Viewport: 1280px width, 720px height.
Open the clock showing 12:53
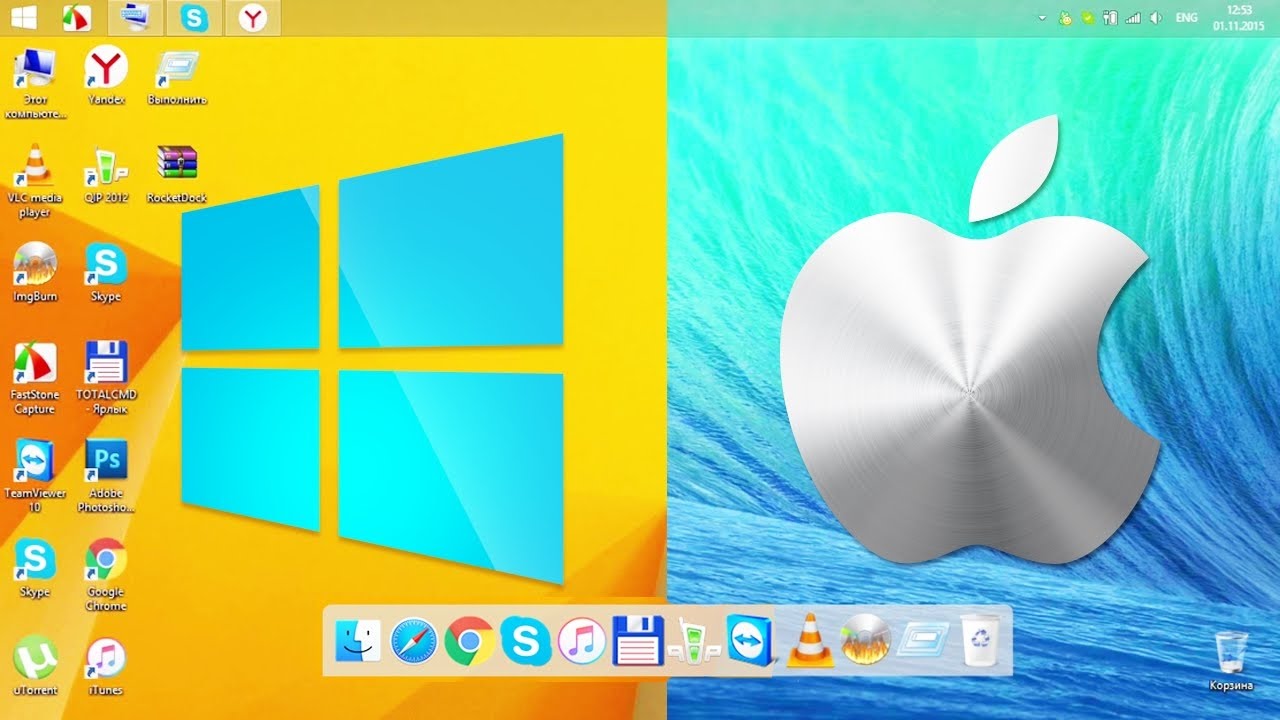1239,18
